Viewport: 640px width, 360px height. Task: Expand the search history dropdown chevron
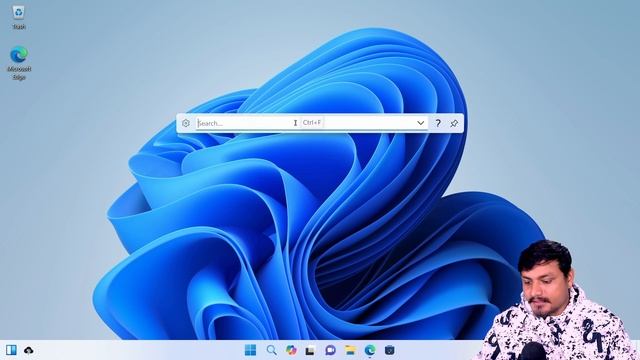421,123
